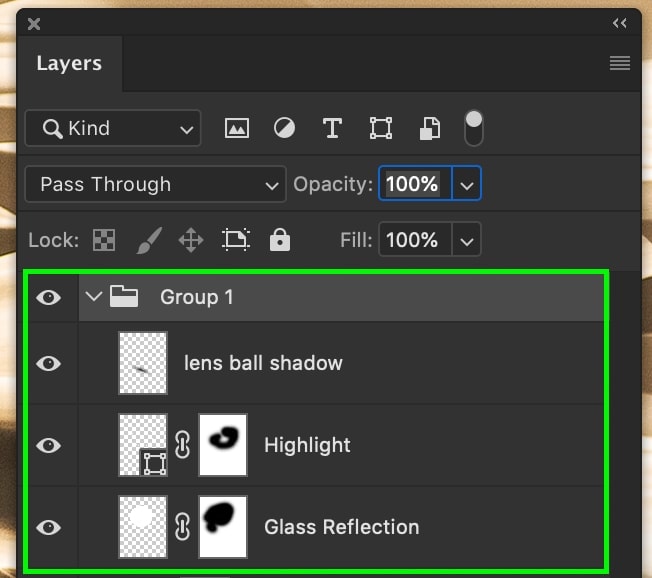Select the Highlight layer mask thumbnail
The height and width of the screenshot is (578, 652).
tap(223, 445)
